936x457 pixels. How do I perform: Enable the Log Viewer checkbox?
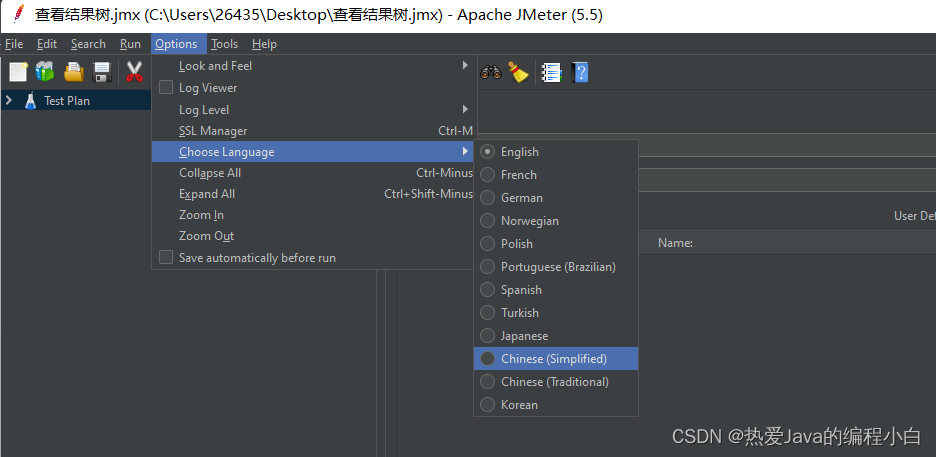click(166, 88)
